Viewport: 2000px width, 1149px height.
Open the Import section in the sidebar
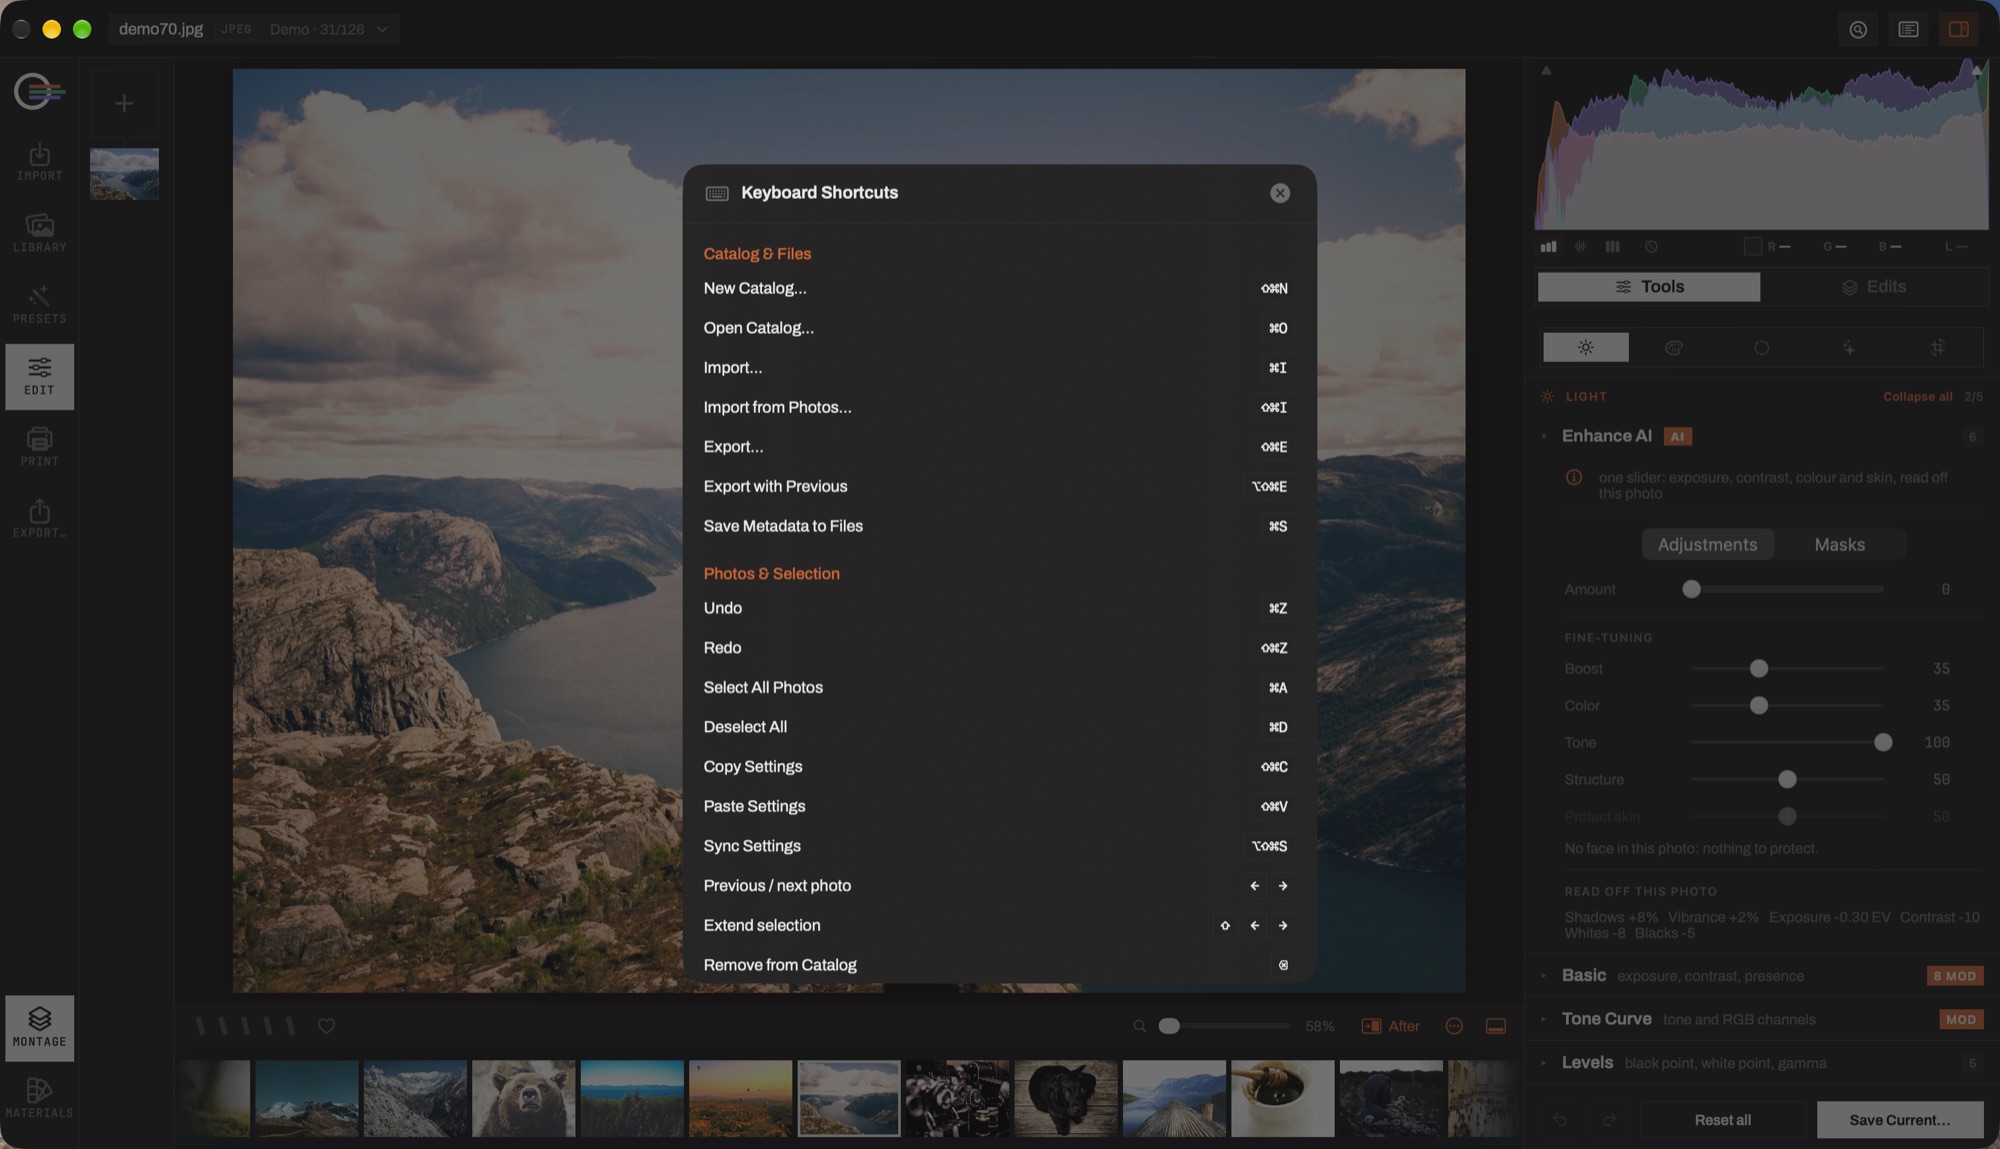click(x=39, y=162)
